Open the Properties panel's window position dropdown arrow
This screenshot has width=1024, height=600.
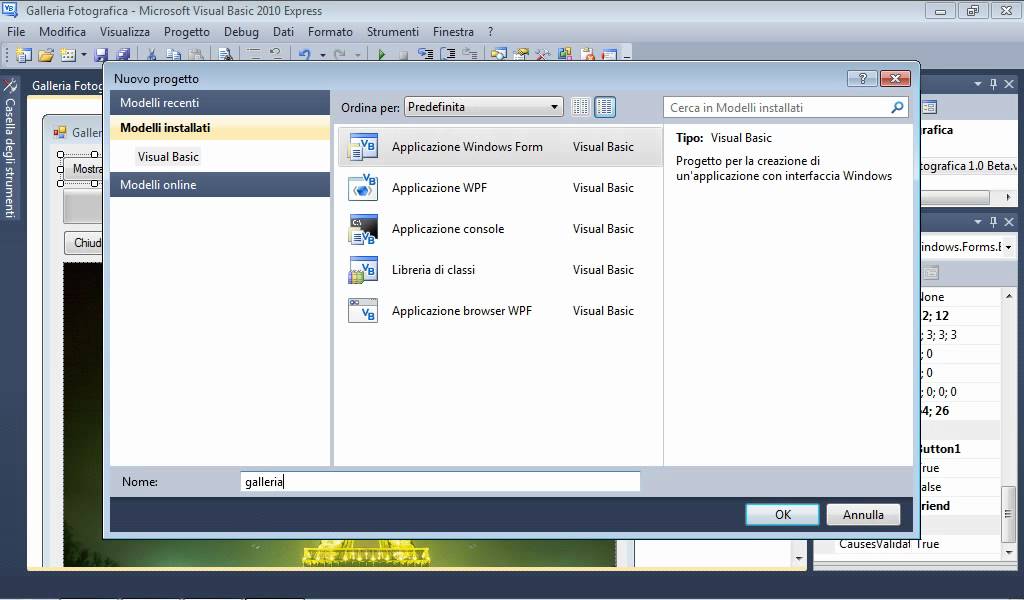pos(978,222)
